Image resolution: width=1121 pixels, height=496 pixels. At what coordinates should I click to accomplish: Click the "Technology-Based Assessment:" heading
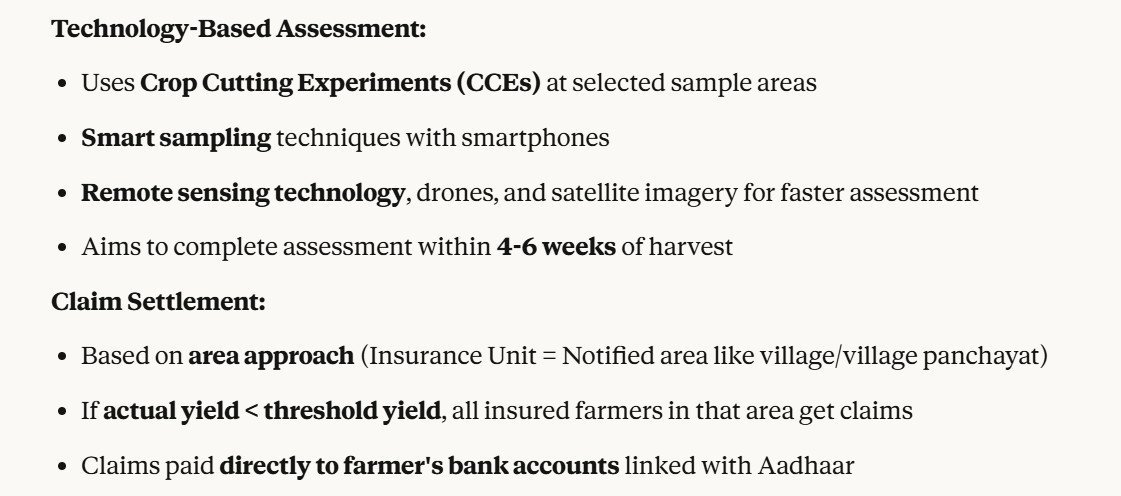pos(239,30)
